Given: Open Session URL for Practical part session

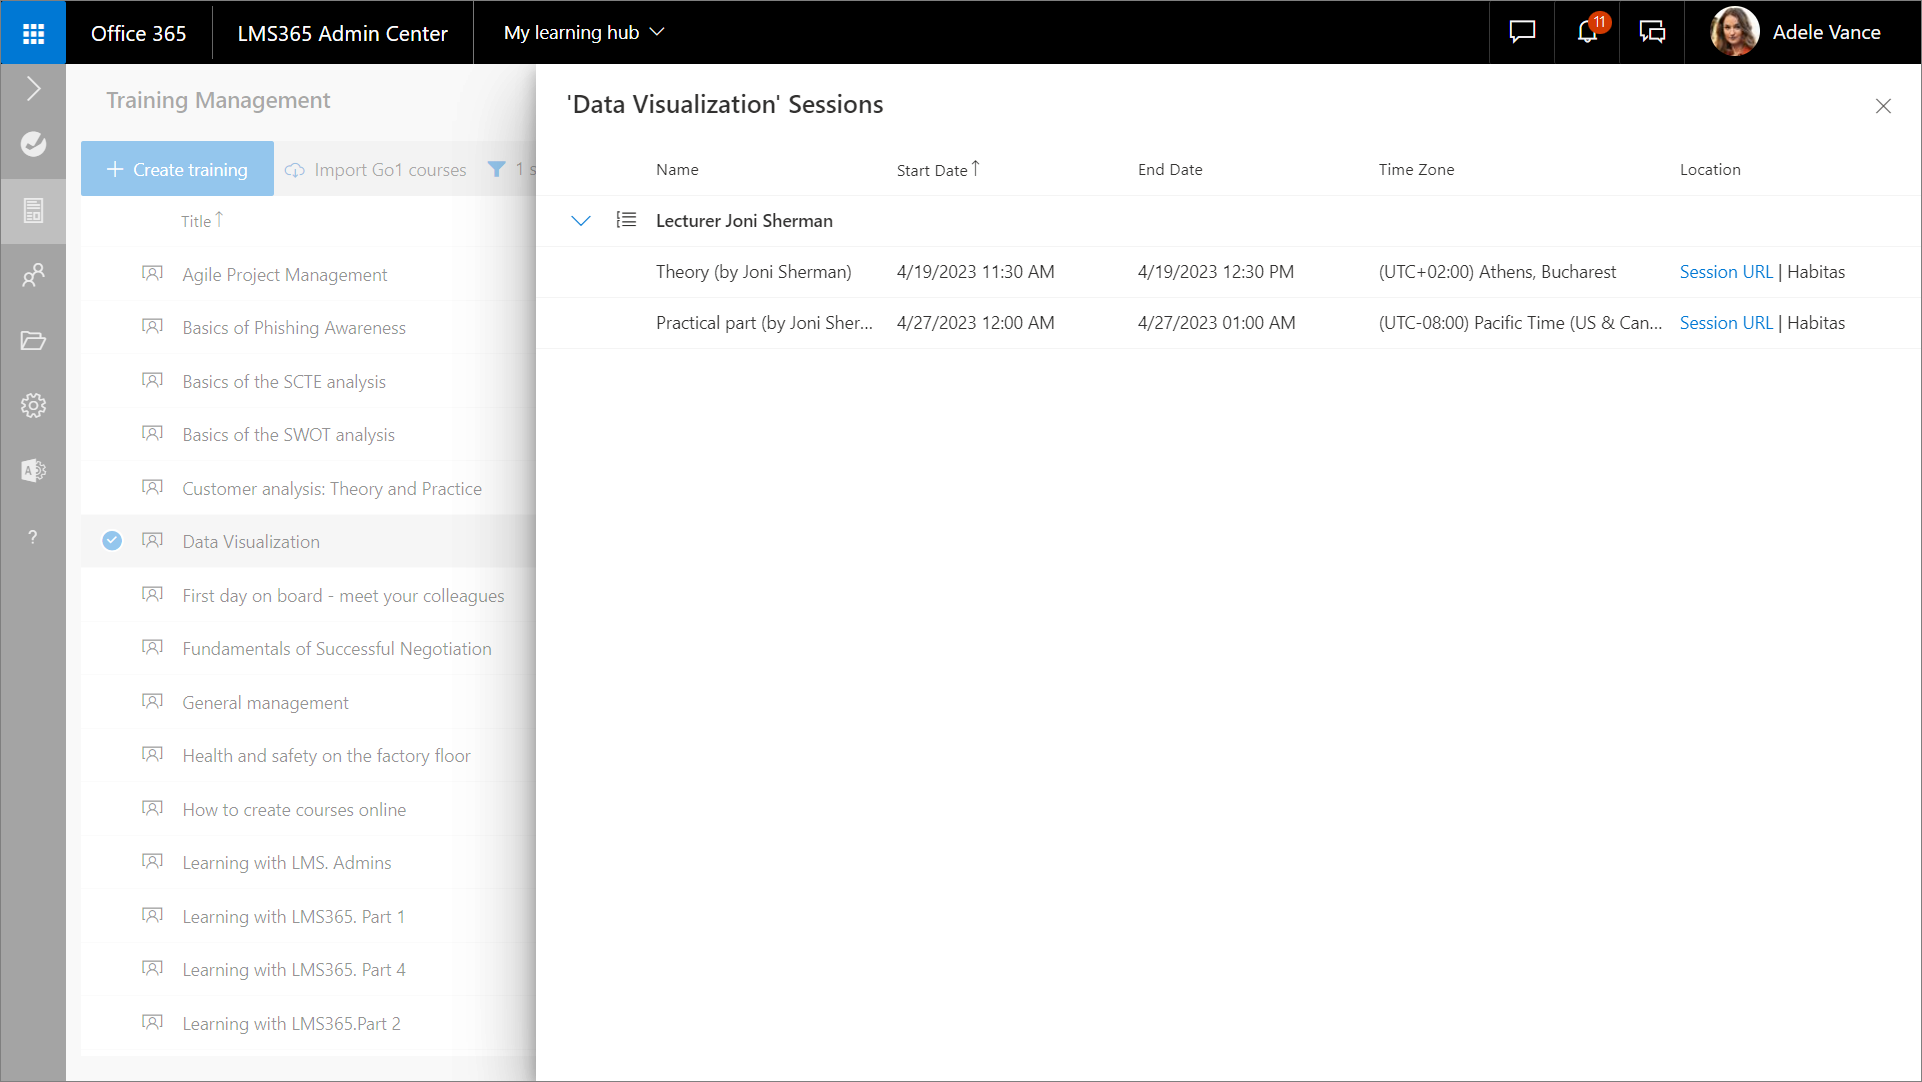Looking at the screenshot, I should (1725, 323).
